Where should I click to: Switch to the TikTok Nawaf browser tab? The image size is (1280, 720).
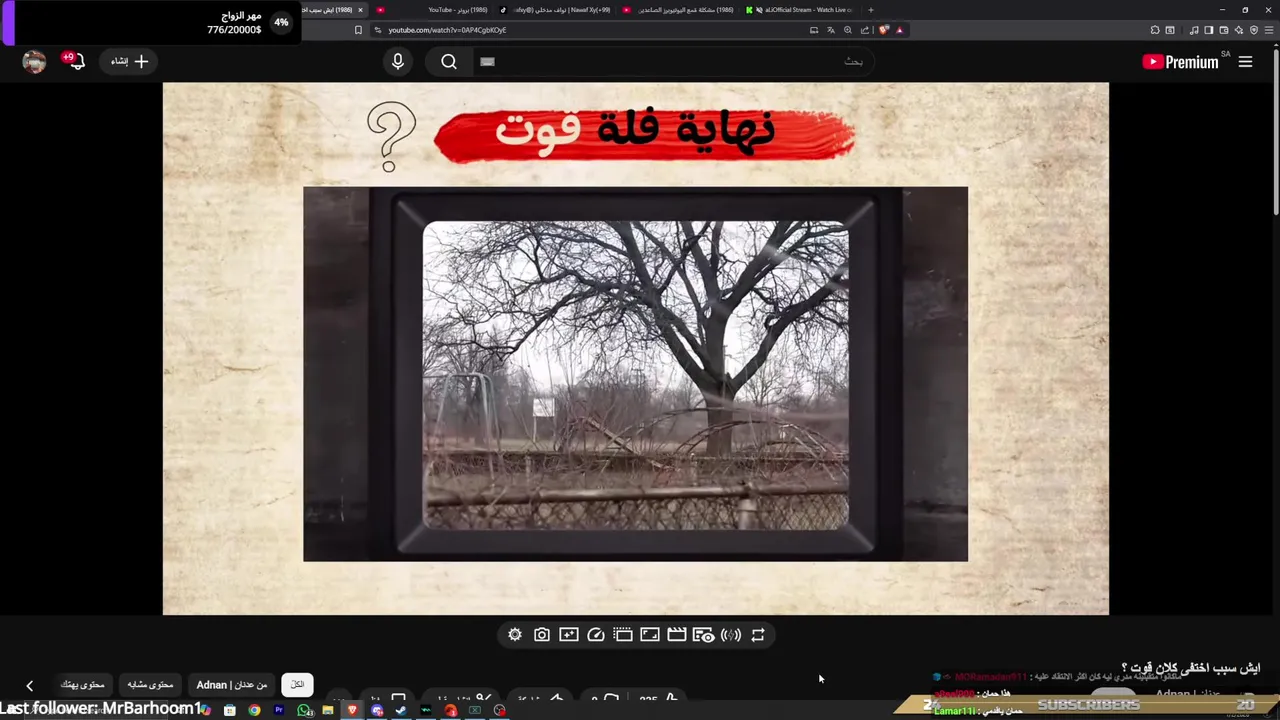point(555,10)
